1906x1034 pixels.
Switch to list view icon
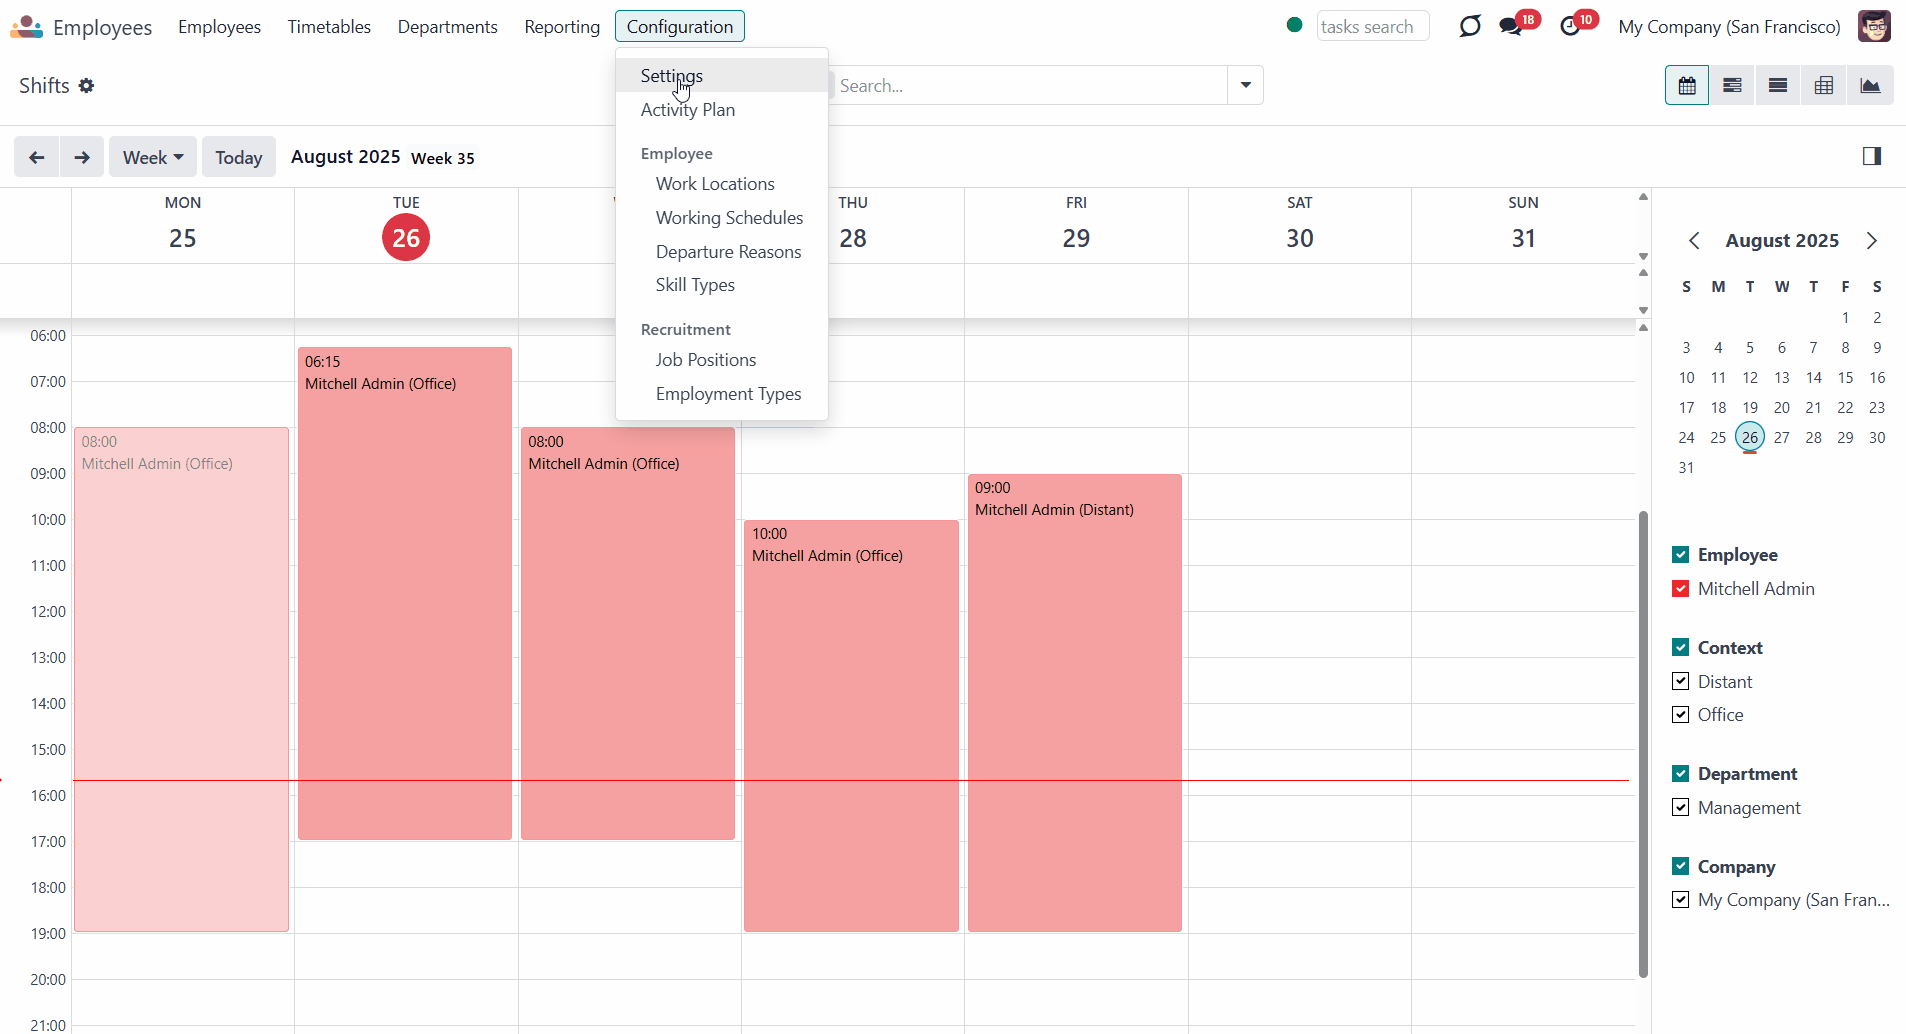coord(1778,86)
